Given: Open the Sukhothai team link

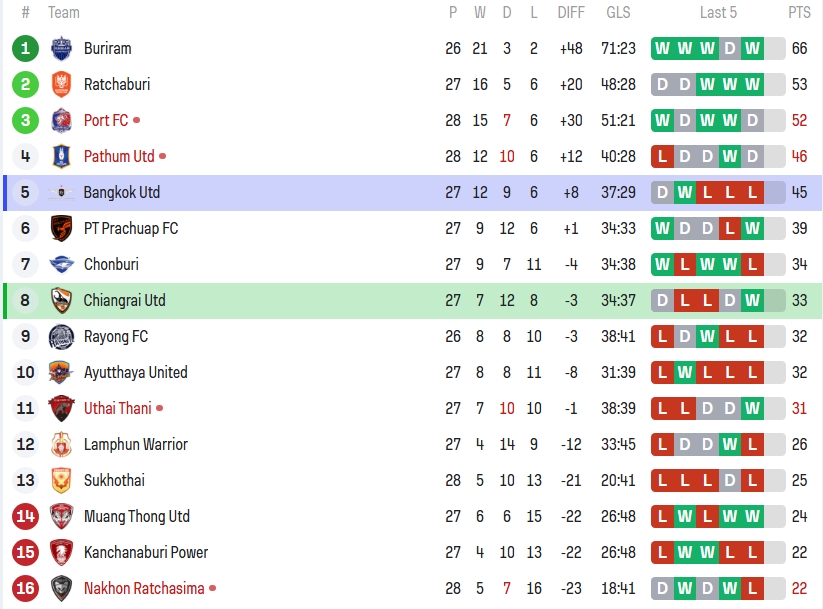Looking at the screenshot, I should click(x=114, y=480).
